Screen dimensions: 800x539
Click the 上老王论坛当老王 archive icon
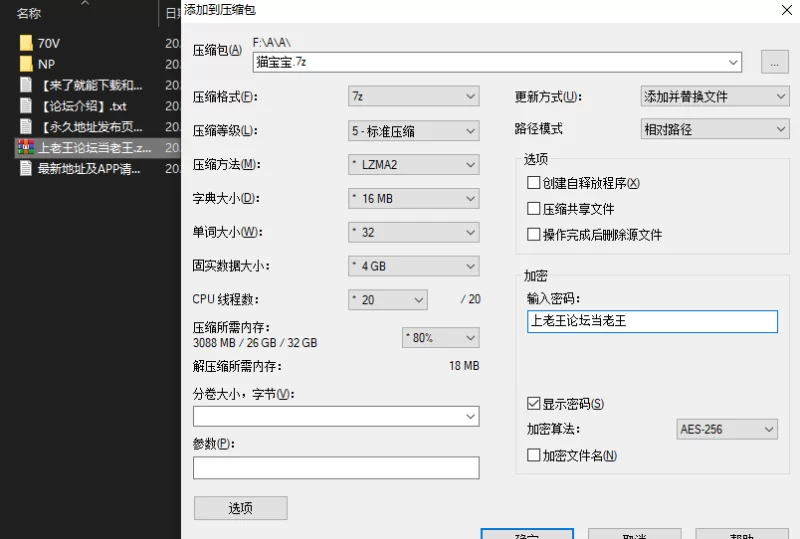pos(26,148)
